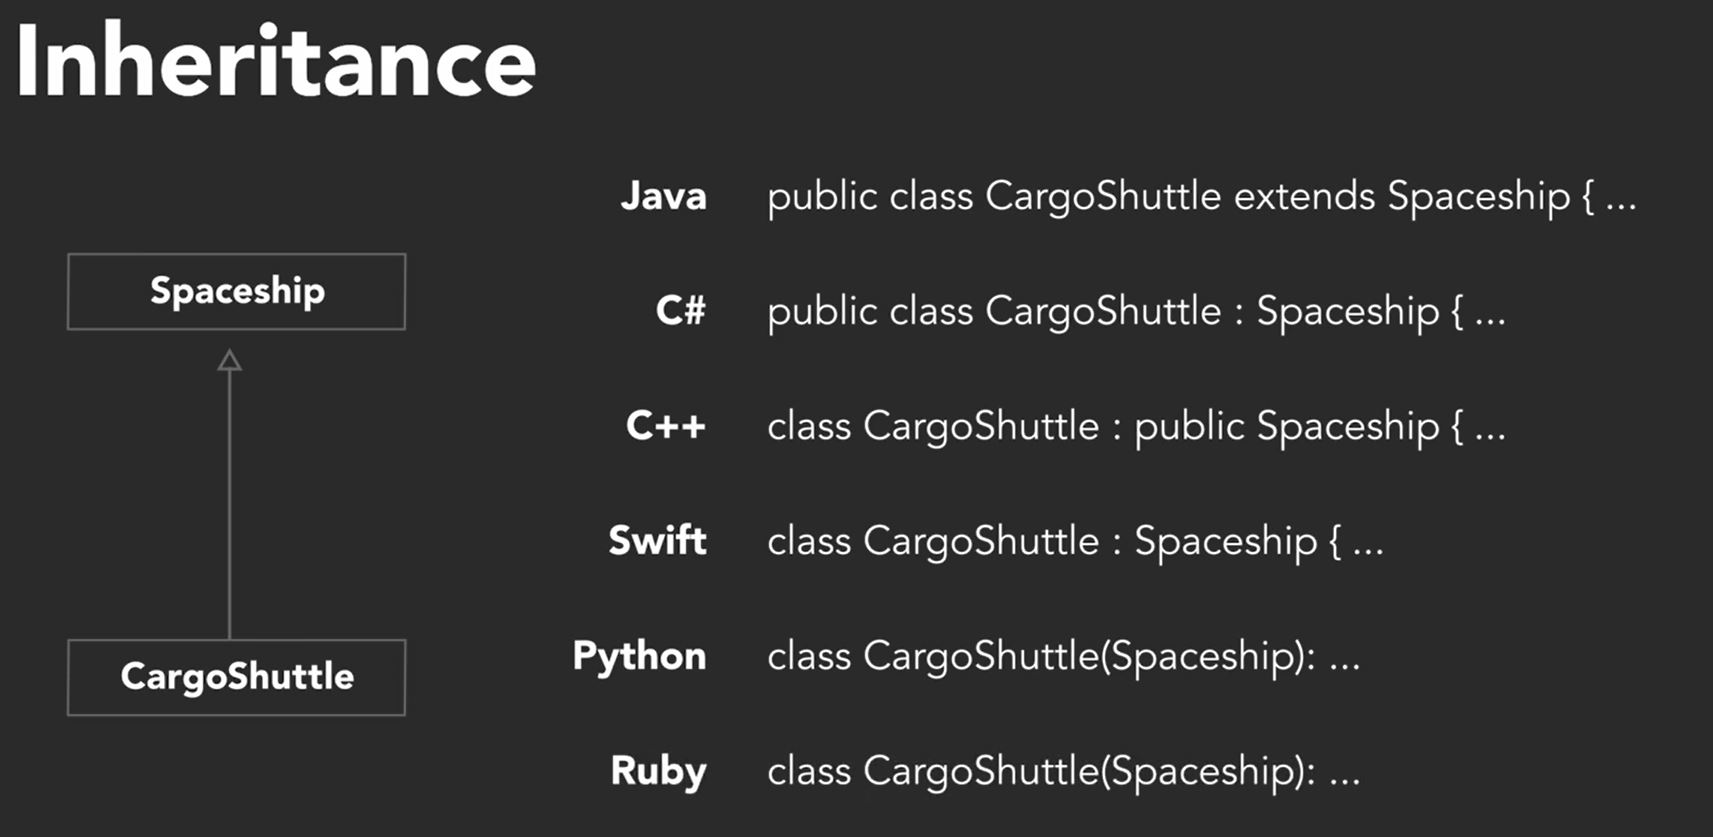Click the Inheritance slide title
This screenshot has height=837, width=1713.
click(x=277, y=62)
